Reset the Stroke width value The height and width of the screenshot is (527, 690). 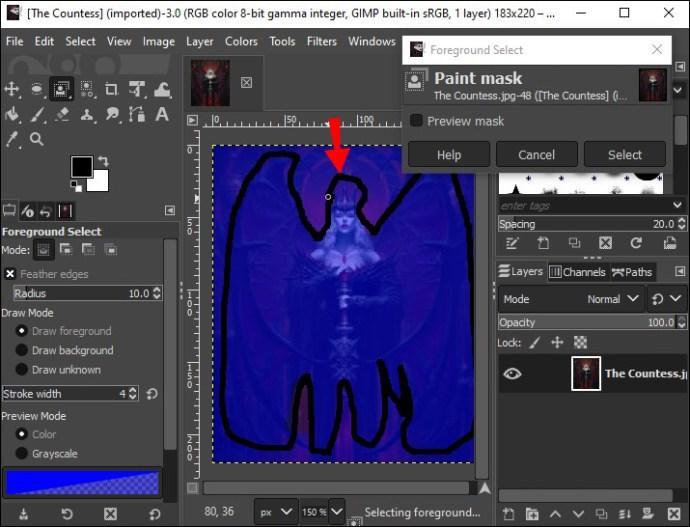point(152,393)
